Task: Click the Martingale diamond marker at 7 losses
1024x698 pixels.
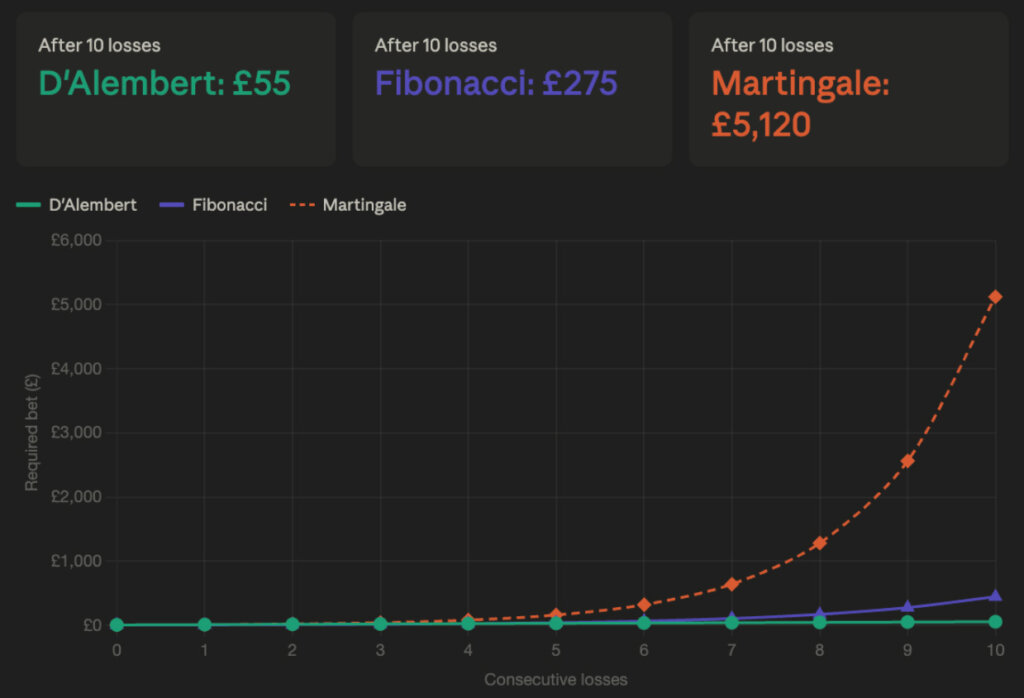Action: point(732,584)
